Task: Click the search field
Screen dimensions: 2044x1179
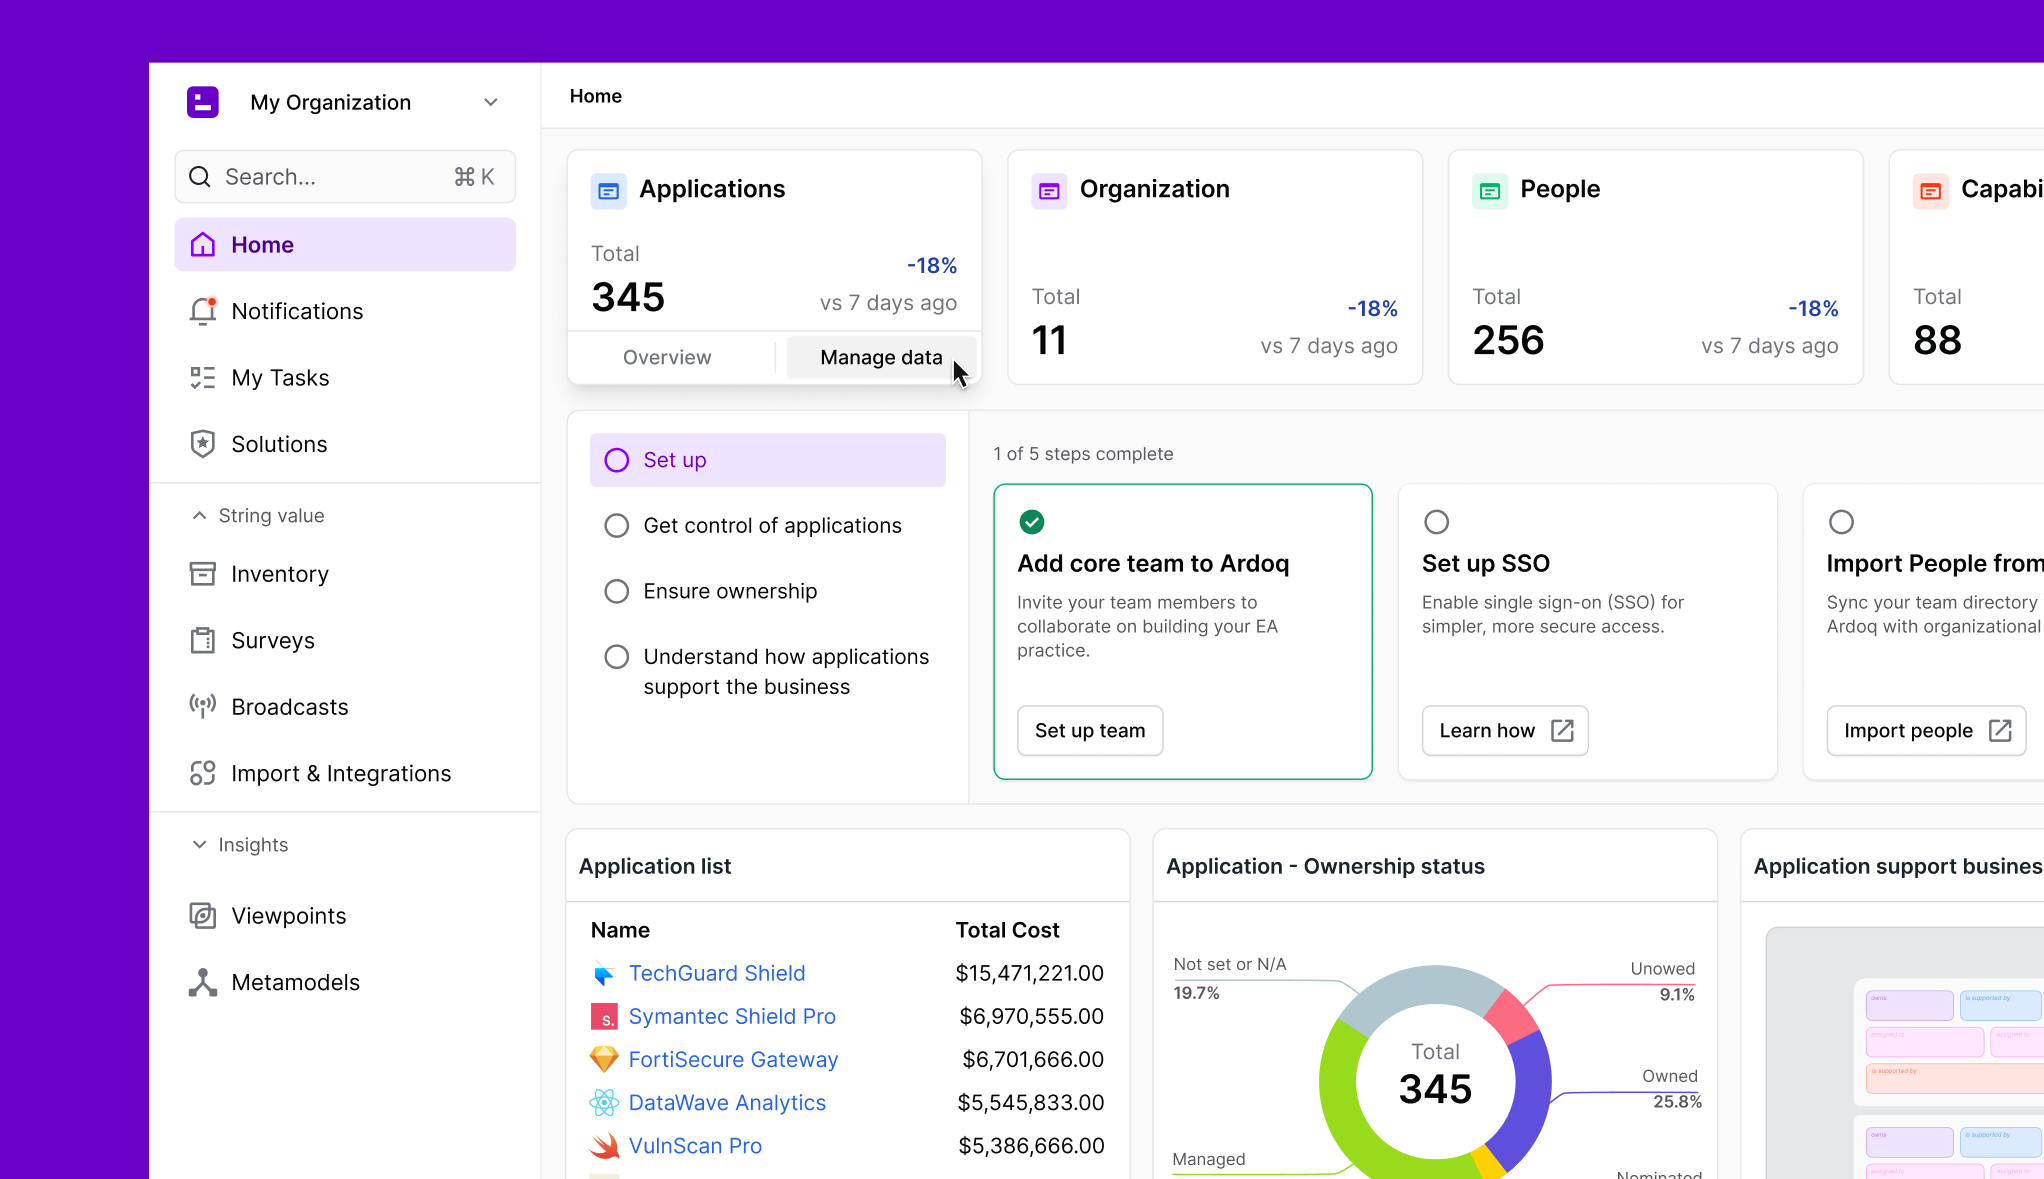Action: click(344, 176)
